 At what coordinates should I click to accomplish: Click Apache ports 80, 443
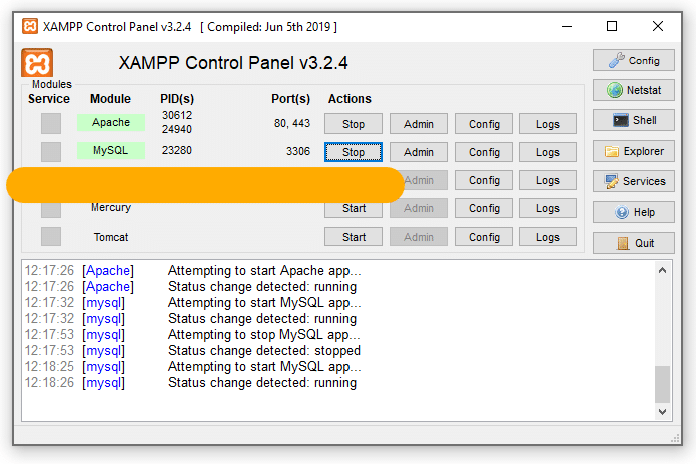[x=292, y=123]
